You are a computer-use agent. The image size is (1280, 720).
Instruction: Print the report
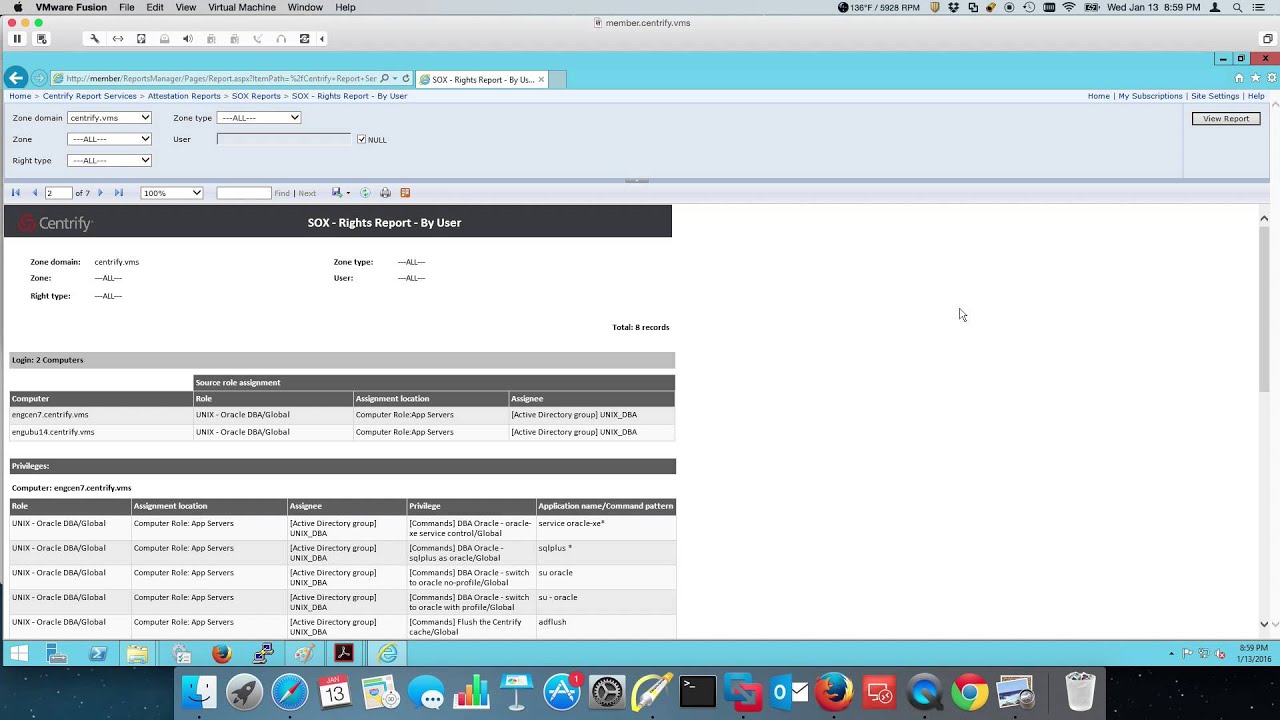coord(385,193)
